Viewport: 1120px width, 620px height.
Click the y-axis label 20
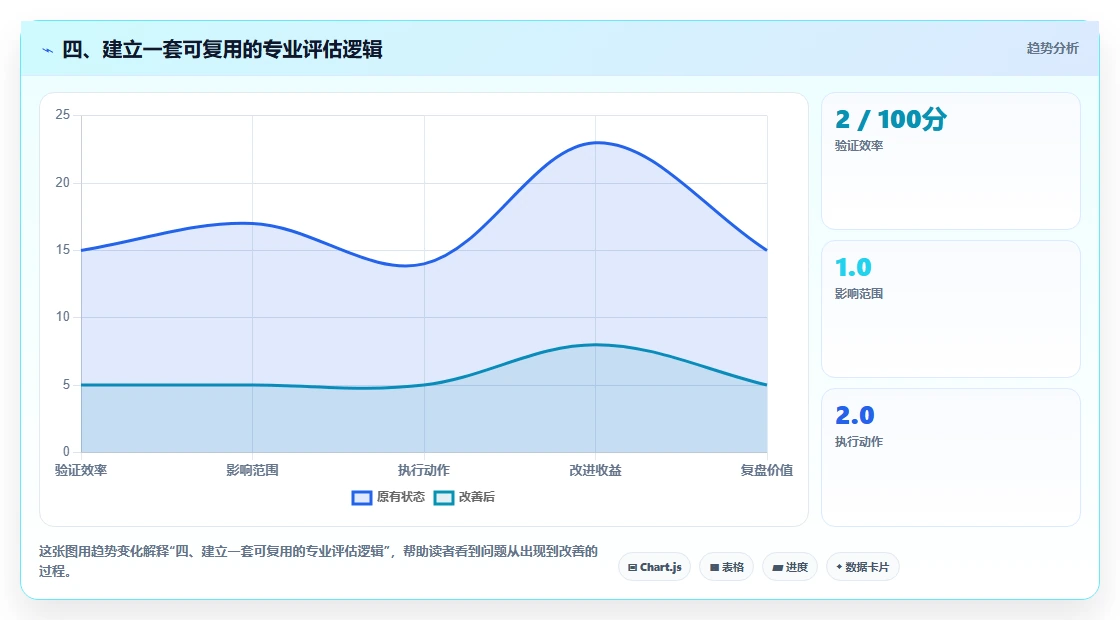coord(63,183)
